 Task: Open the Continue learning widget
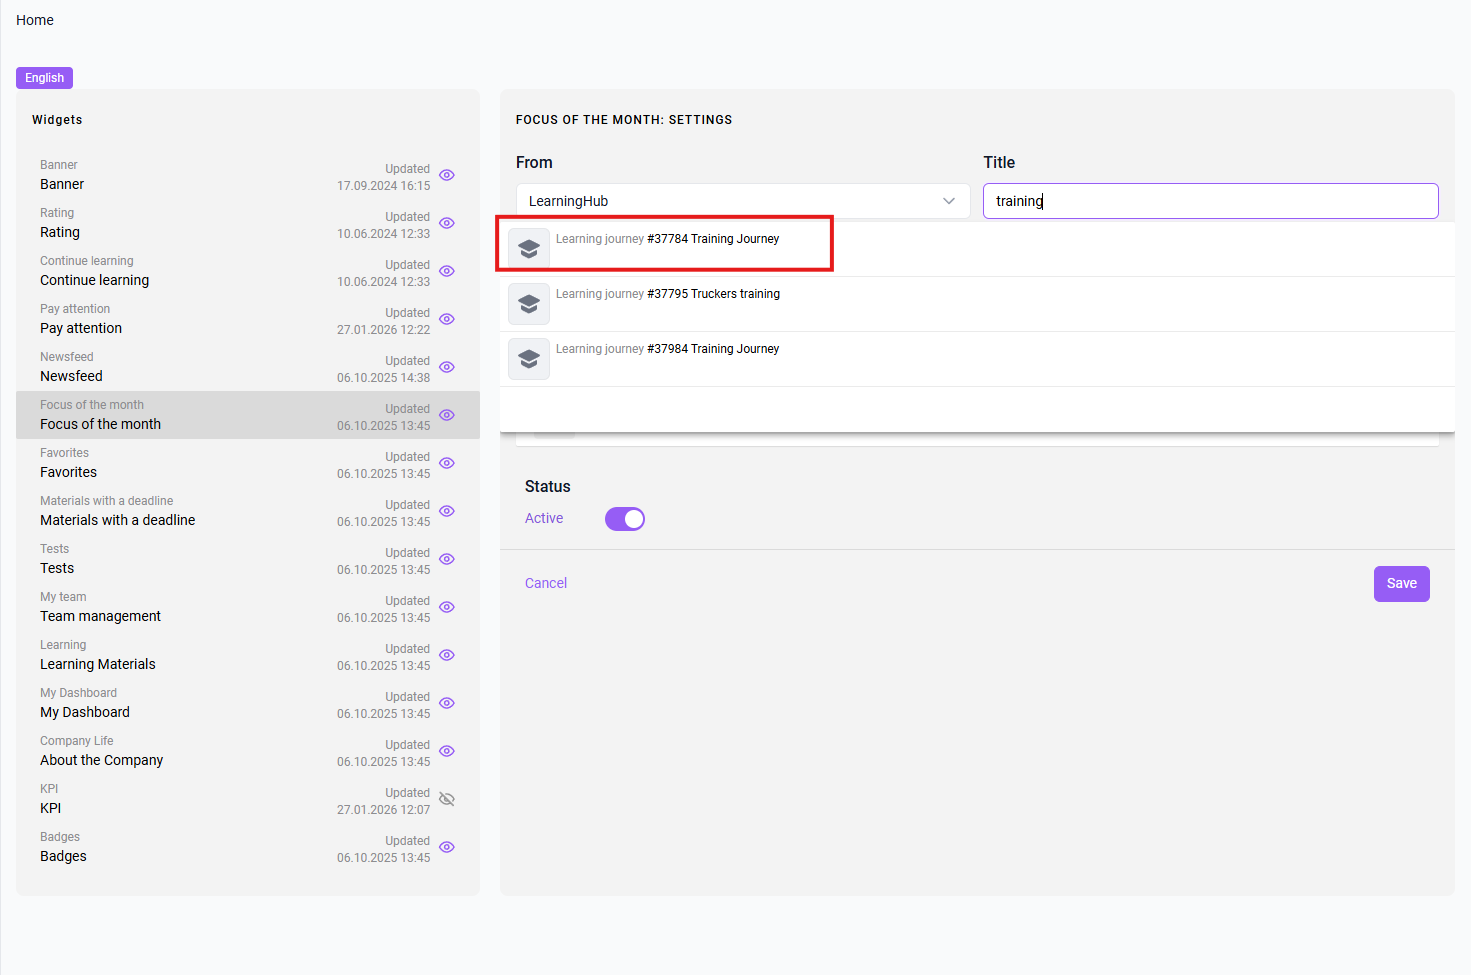[x=248, y=271]
